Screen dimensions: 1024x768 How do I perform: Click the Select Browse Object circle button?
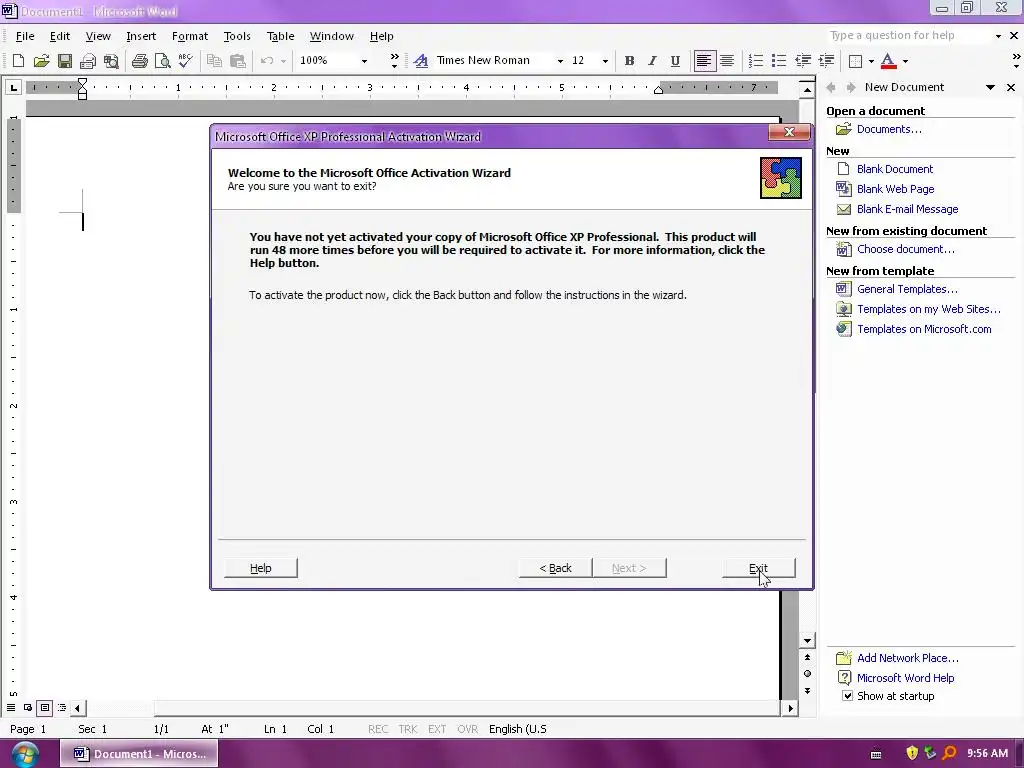807,673
